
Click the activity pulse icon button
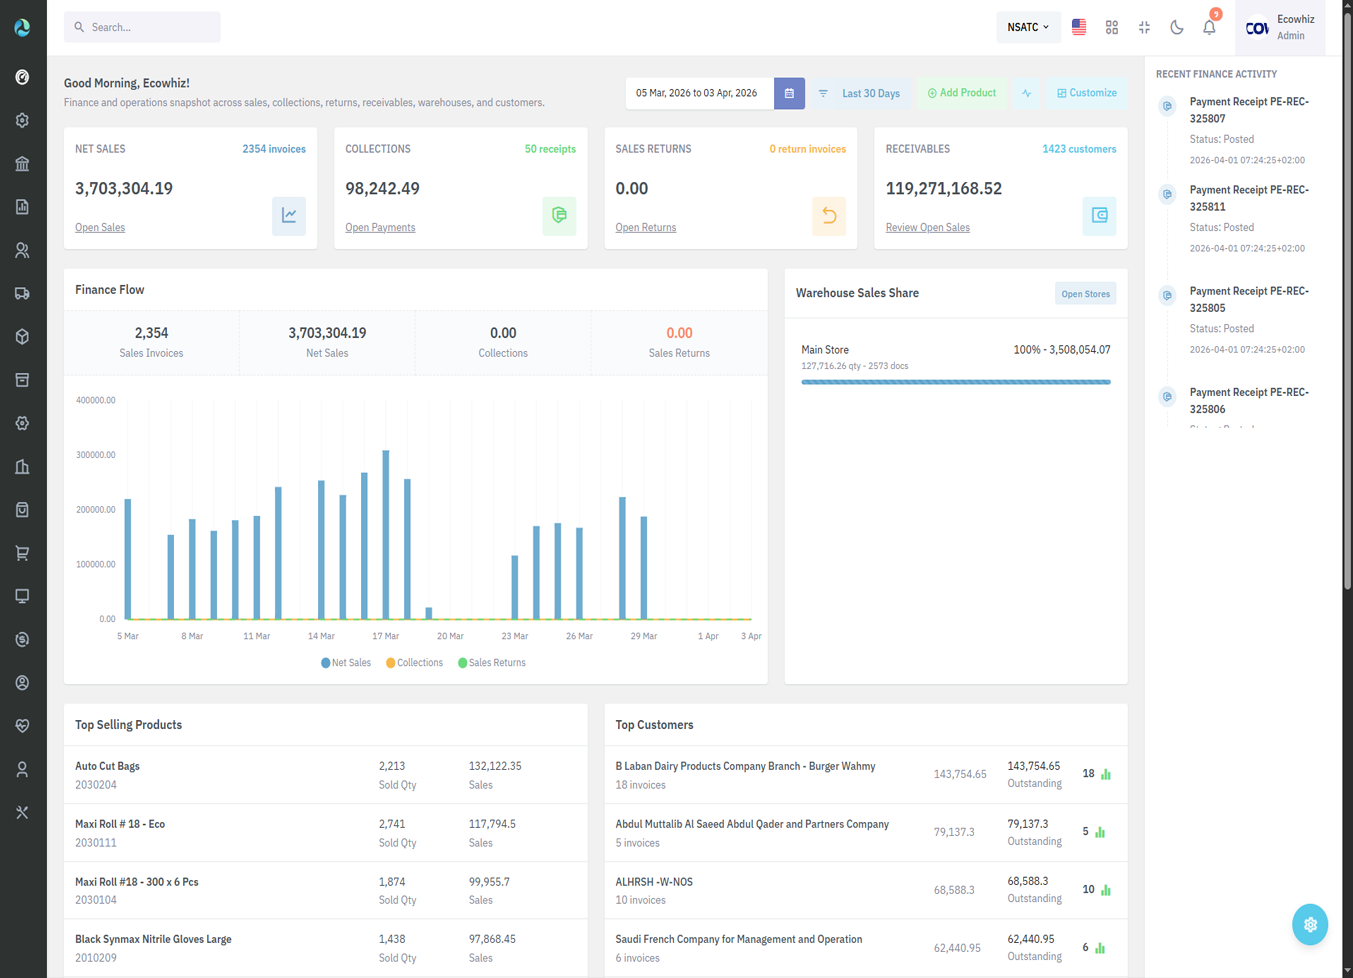1026,93
